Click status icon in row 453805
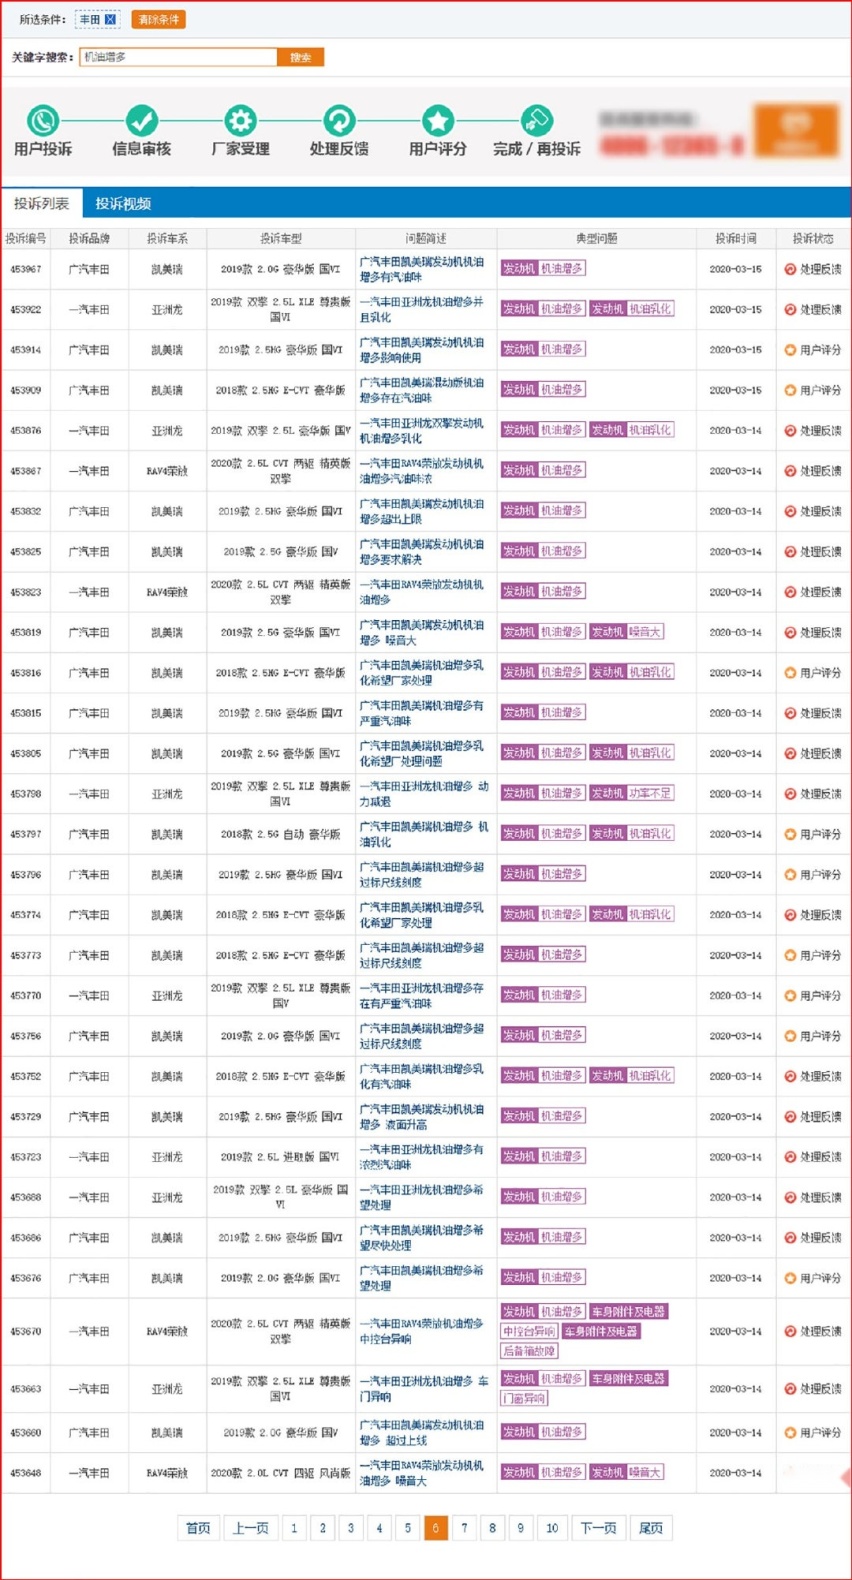The height and width of the screenshot is (1580, 852). [790, 754]
